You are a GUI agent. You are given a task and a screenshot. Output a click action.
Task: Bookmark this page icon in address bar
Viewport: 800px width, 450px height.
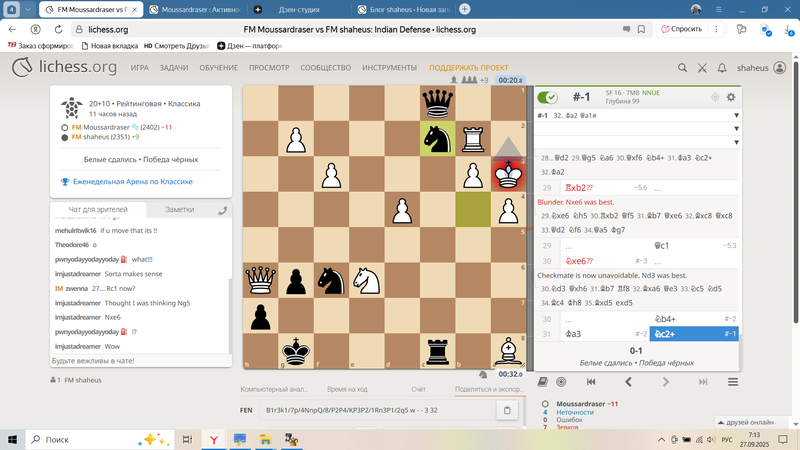coord(641,30)
